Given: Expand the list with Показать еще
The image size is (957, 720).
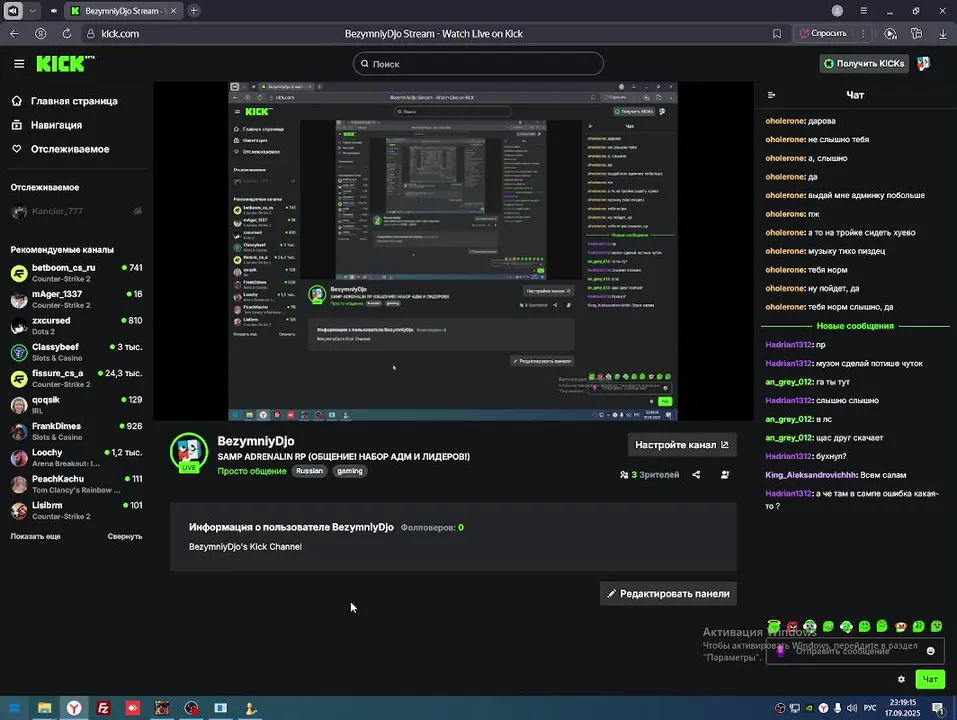Looking at the screenshot, I should click(x=35, y=536).
